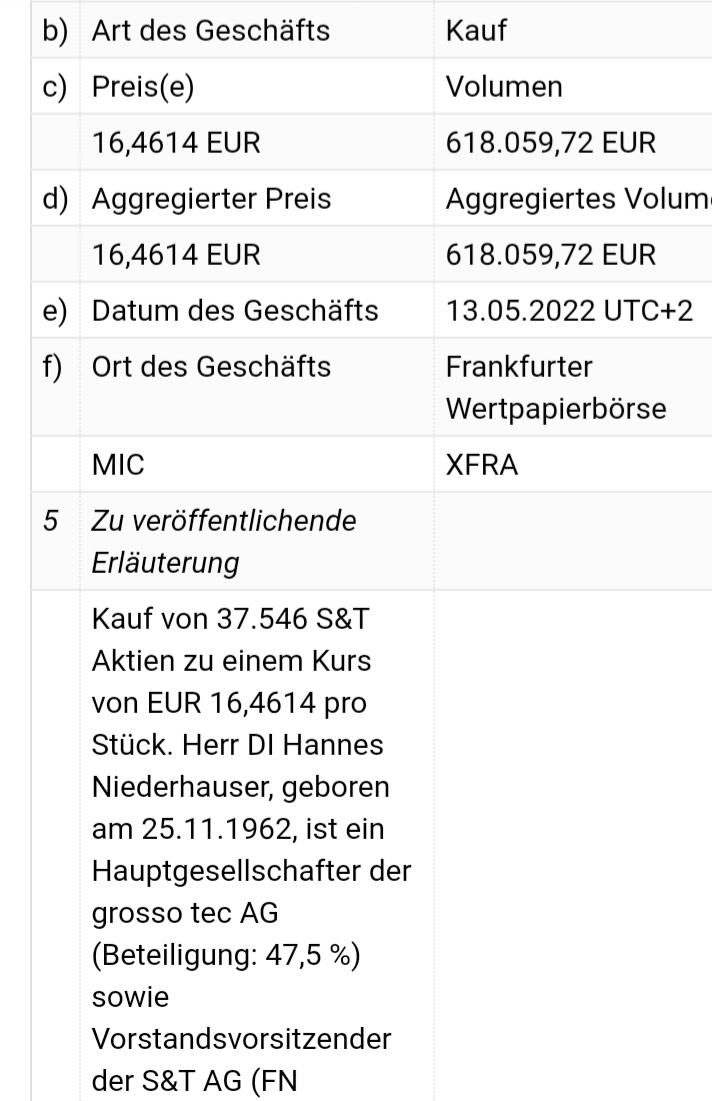Click the 'Volumen' column heading
Viewport: 712px width, 1101px height.
(503, 87)
